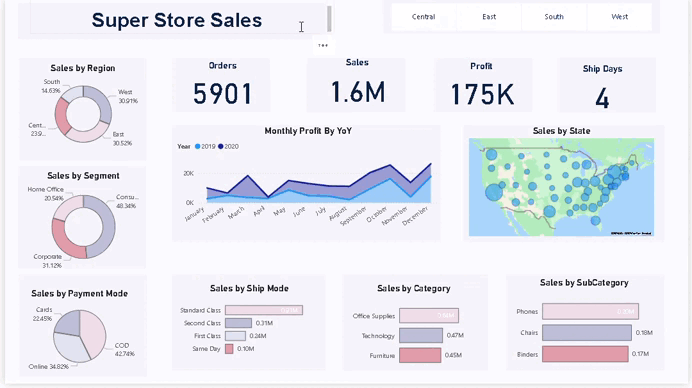Click the 2019 legend marker in profit chart
The image size is (692, 388).
coord(198,147)
